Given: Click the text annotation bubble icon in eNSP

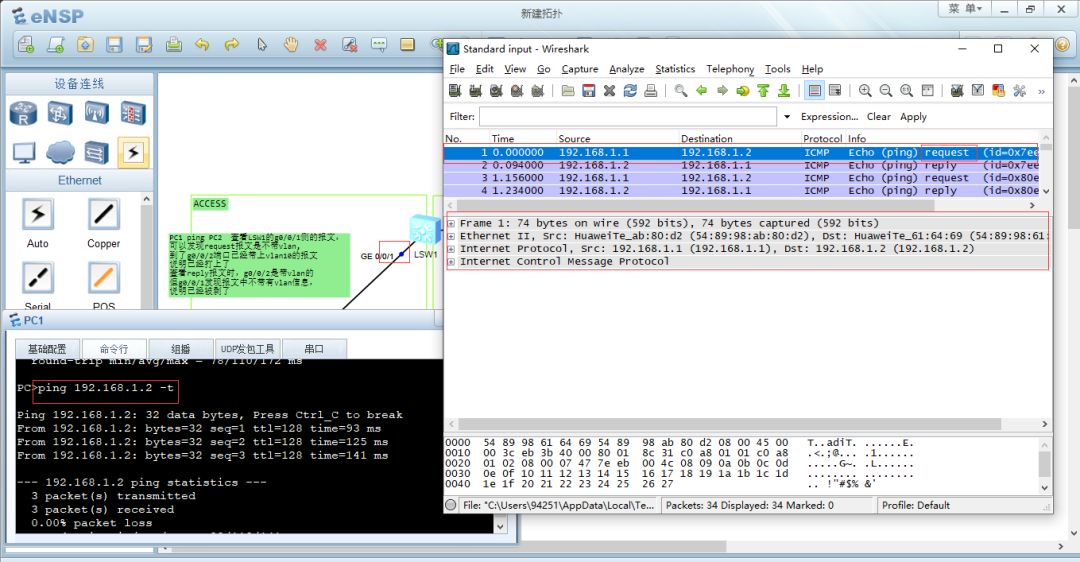Looking at the screenshot, I should [x=379, y=45].
